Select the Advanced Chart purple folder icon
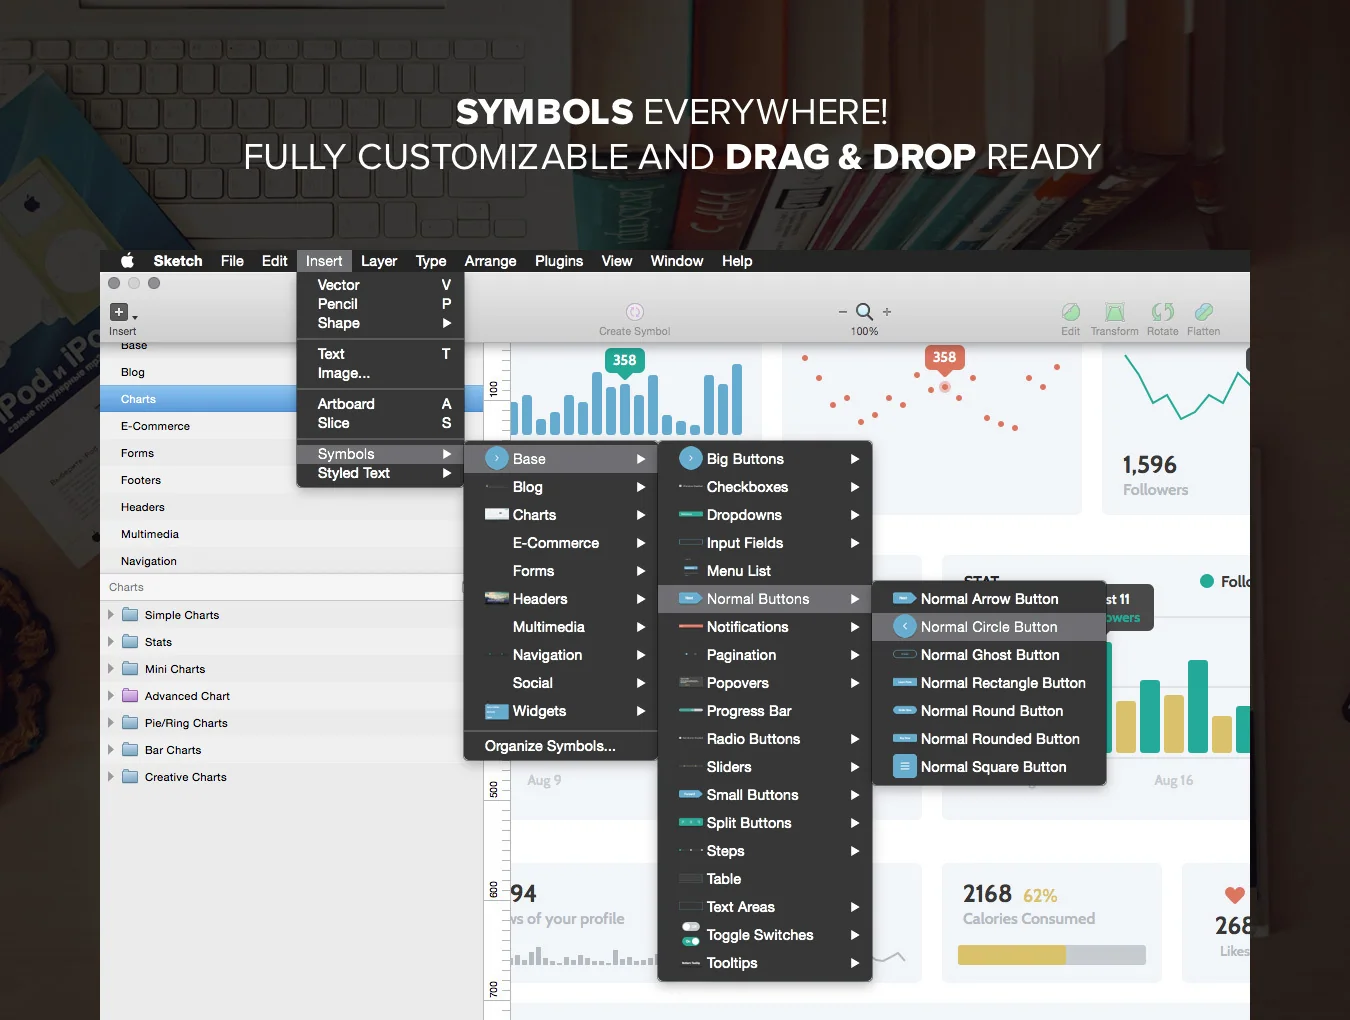Screen dimensions: 1350x1020 point(130,695)
